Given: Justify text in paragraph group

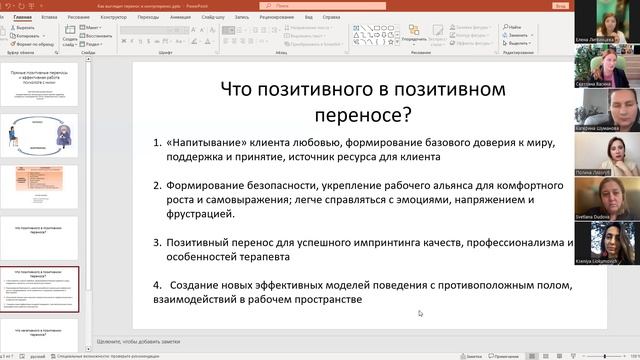Looking at the screenshot, I should click(x=250, y=41).
